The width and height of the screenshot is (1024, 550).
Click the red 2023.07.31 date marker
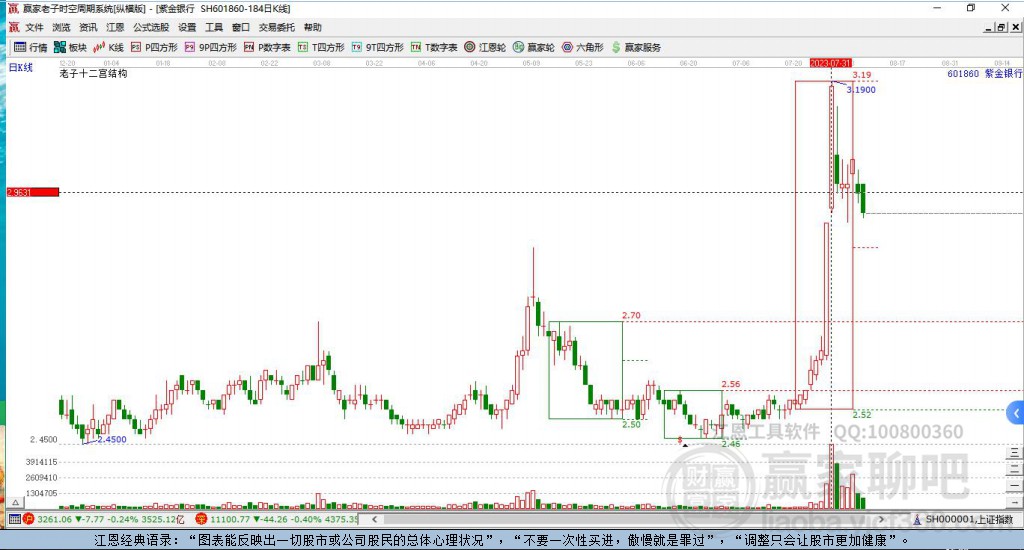coord(831,63)
